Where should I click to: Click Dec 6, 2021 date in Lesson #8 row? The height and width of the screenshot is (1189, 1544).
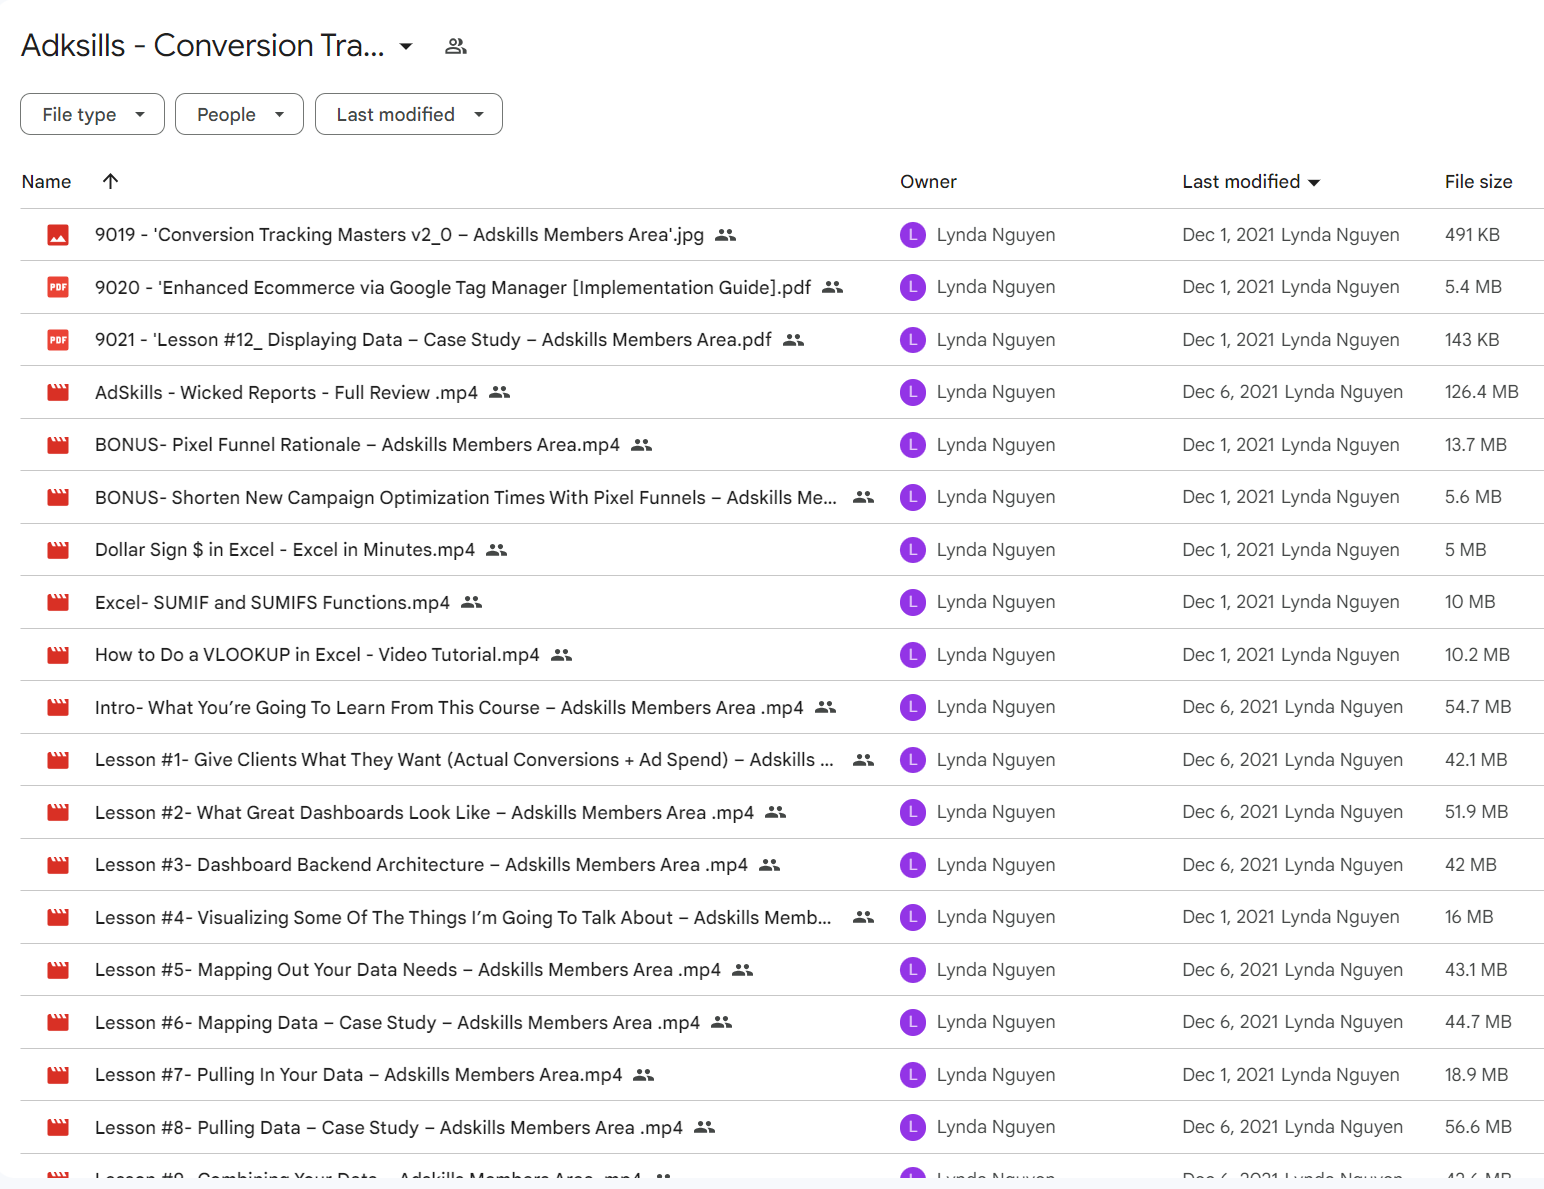click(x=1230, y=1127)
